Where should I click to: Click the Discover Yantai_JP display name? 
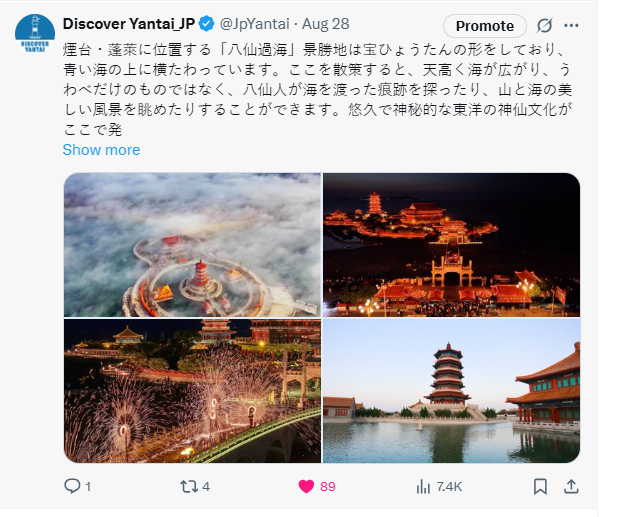(129, 24)
